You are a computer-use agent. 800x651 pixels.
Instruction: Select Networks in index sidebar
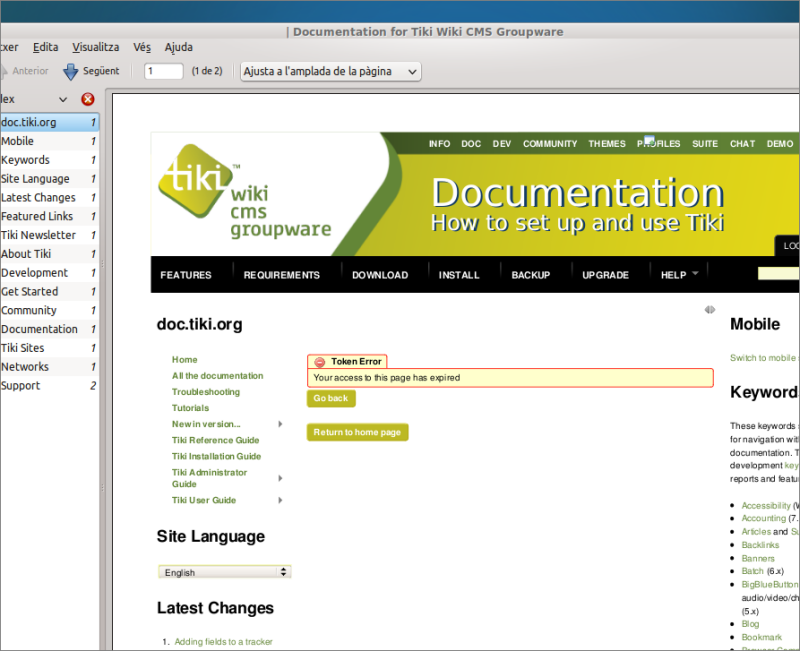pos(49,367)
